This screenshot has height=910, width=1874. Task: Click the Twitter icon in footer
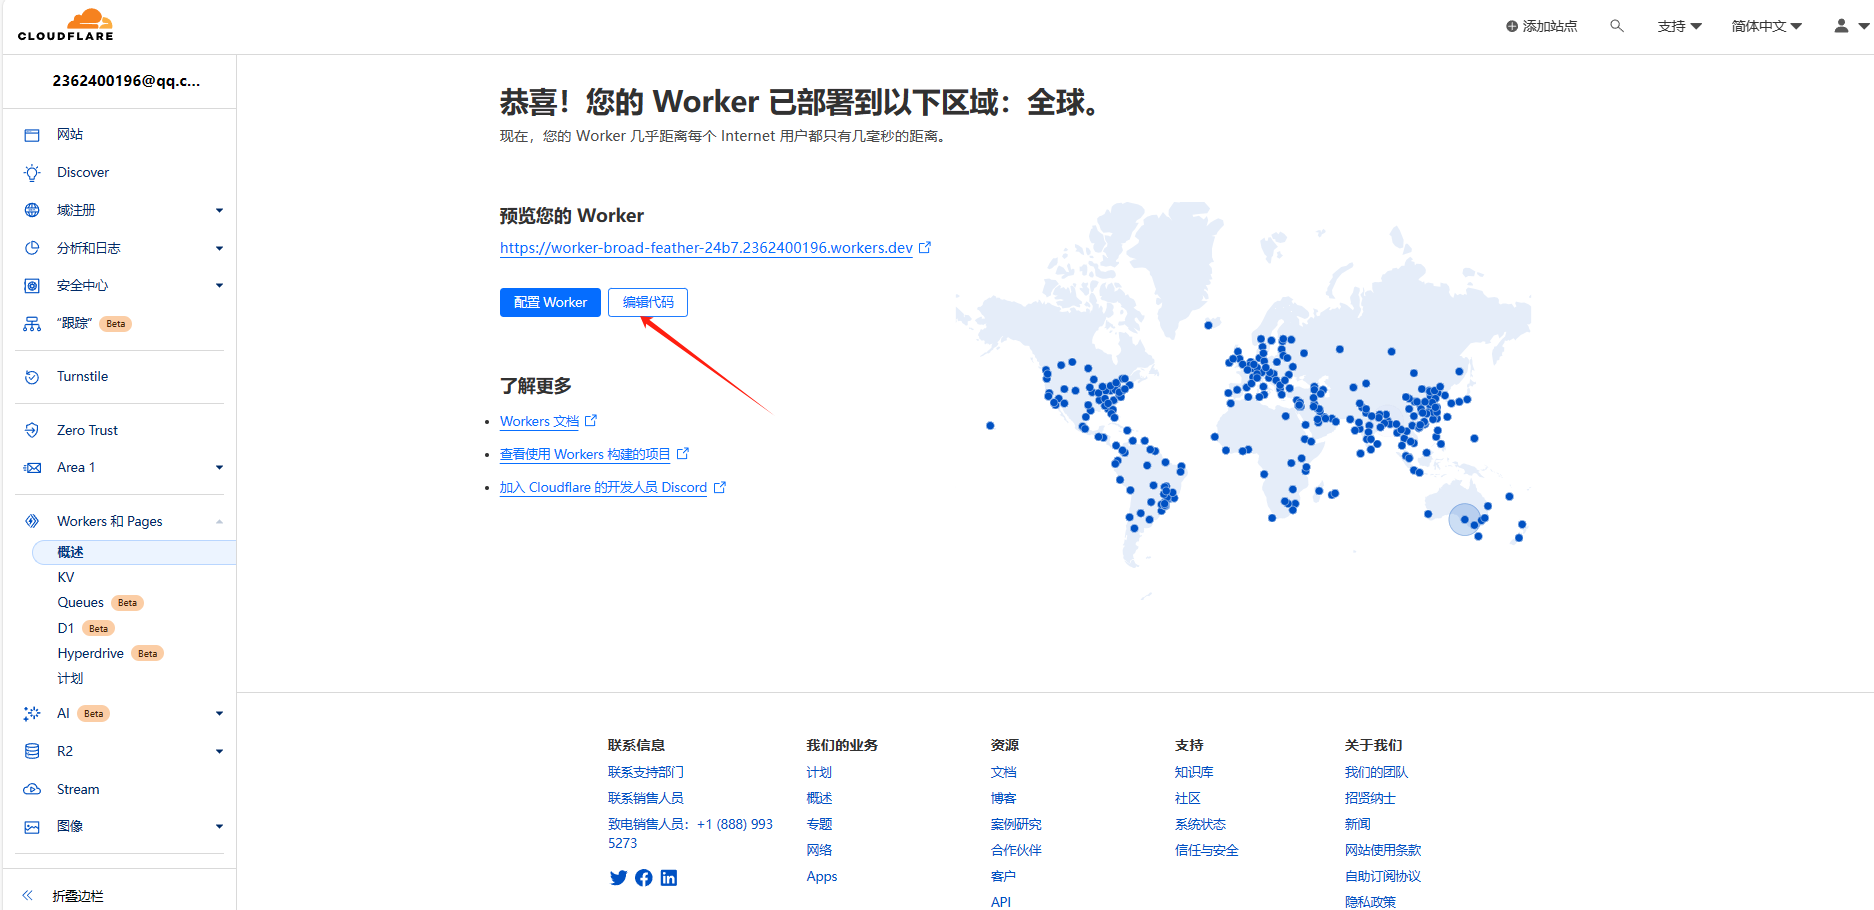618,878
